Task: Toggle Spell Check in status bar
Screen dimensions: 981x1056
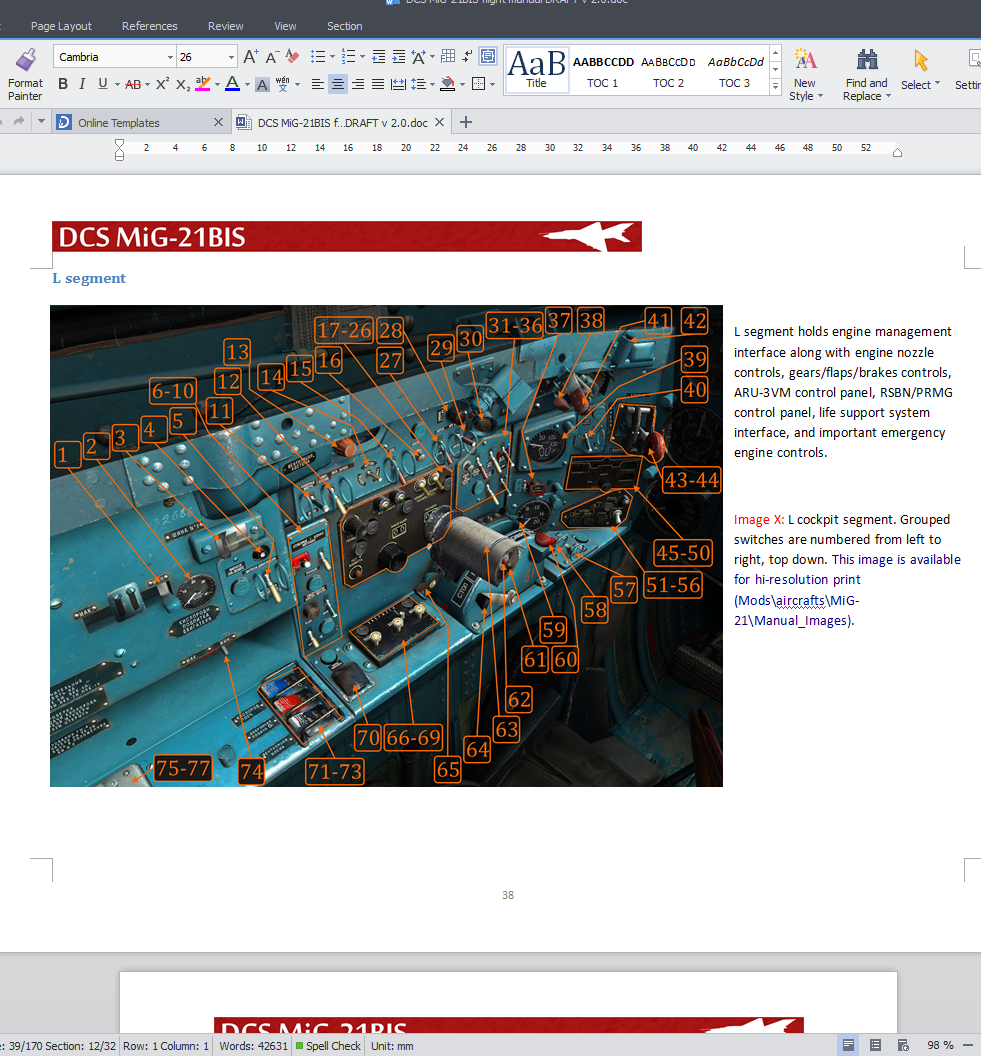Action: 328,1046
